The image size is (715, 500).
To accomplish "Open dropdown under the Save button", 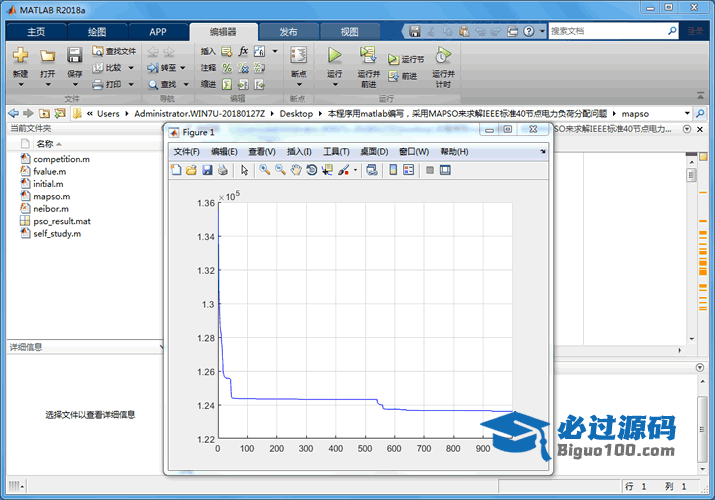I will 75,85.
